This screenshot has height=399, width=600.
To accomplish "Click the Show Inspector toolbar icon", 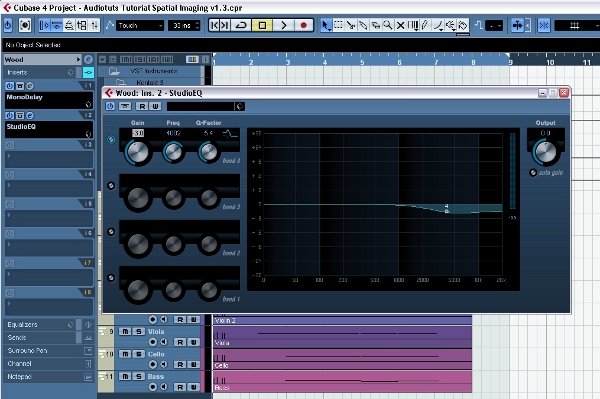I will 44,26.
